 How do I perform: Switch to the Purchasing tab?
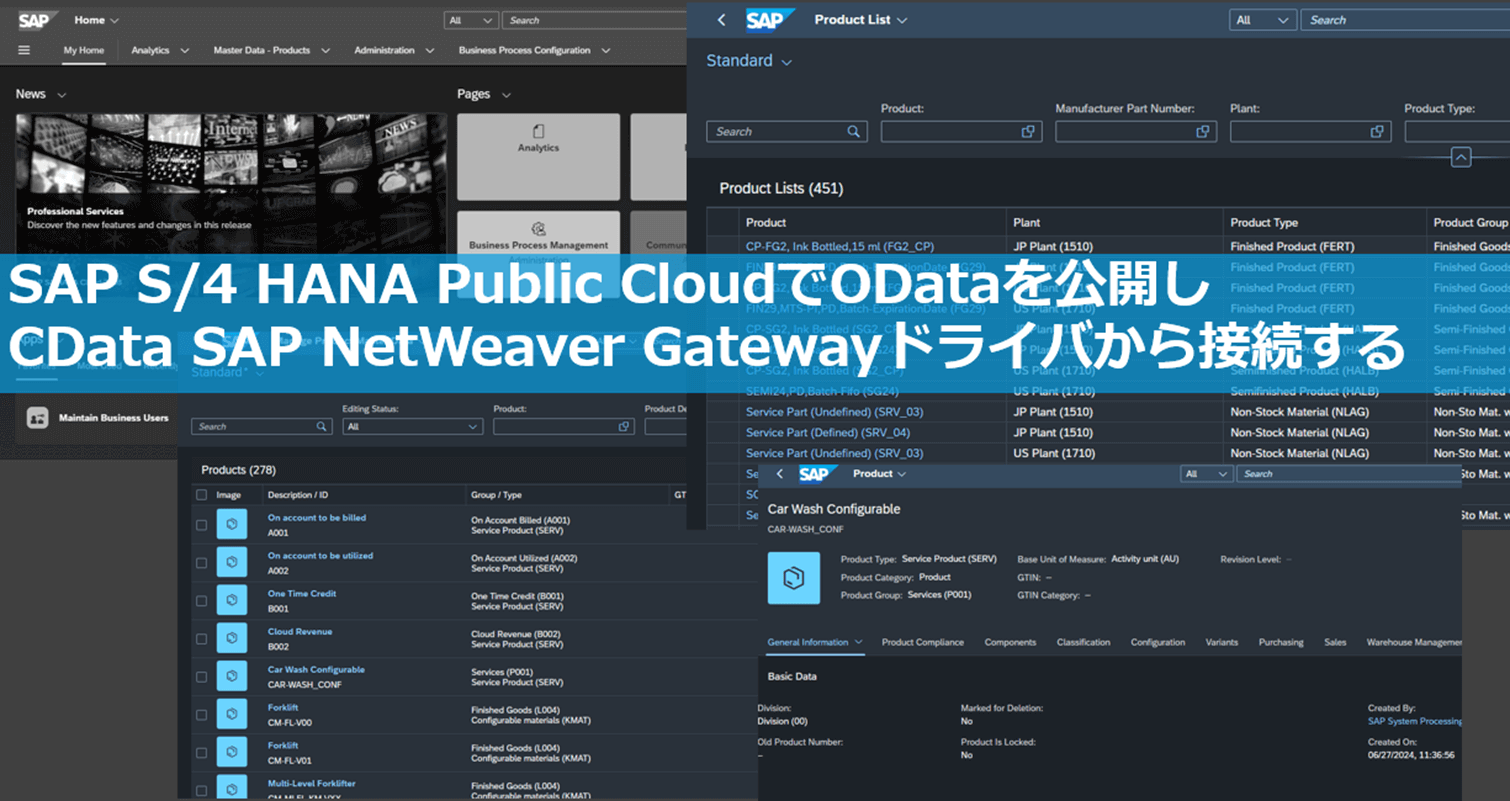tap(1281, 642)
